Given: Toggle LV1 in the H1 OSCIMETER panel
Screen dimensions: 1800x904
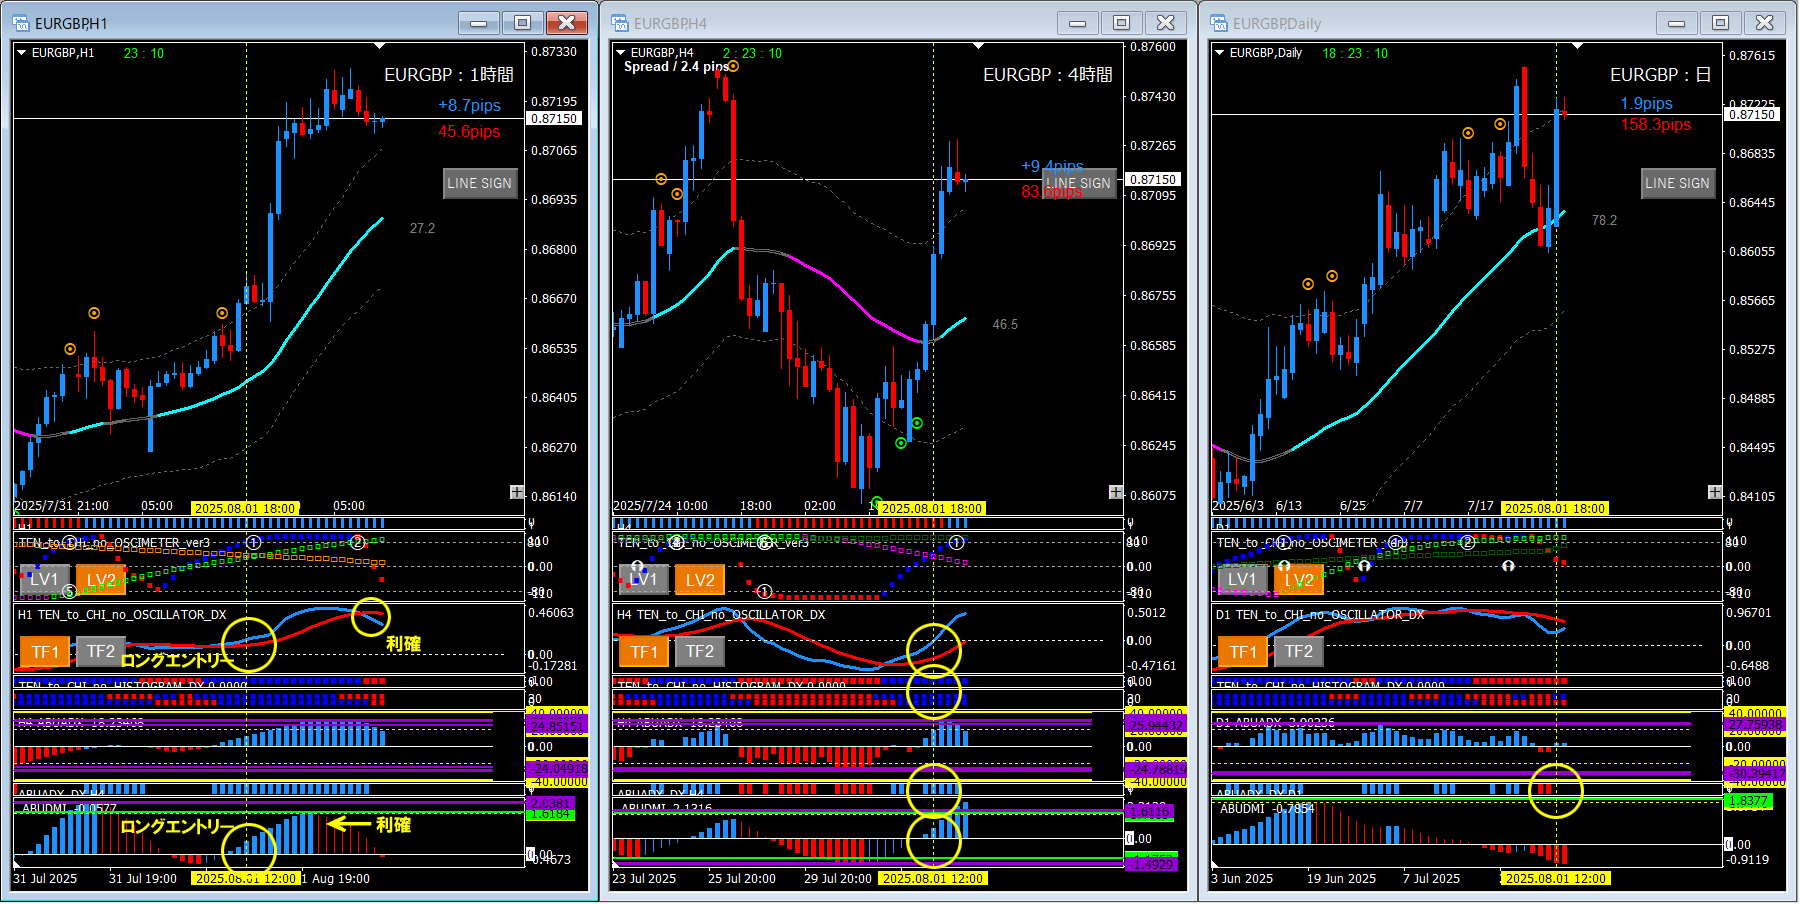Looking at the screenshot, I should 45,580.
